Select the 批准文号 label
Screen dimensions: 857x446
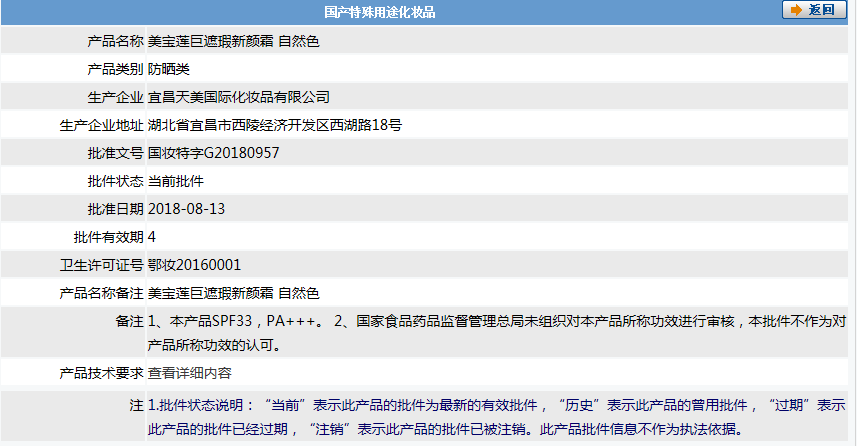115,154
